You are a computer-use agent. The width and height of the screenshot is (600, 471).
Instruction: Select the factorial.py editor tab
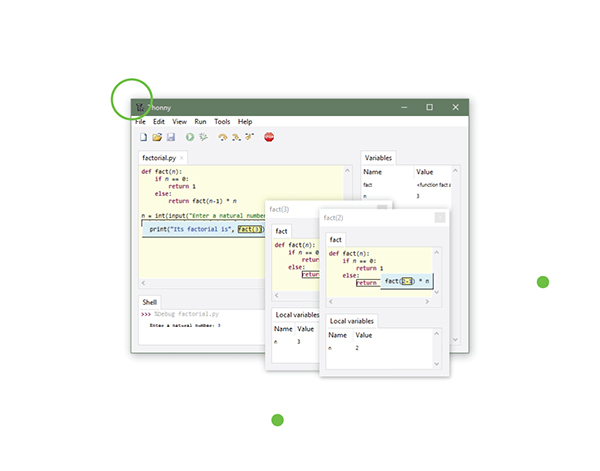[158, 158]
